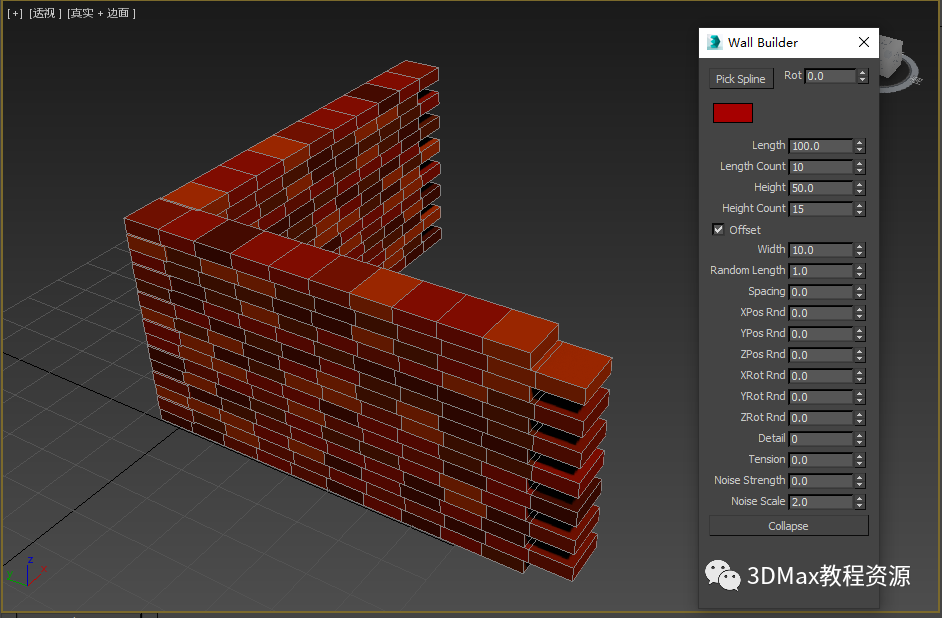
Task: Open the viewport [+] general menu
Action: [14, 13]
